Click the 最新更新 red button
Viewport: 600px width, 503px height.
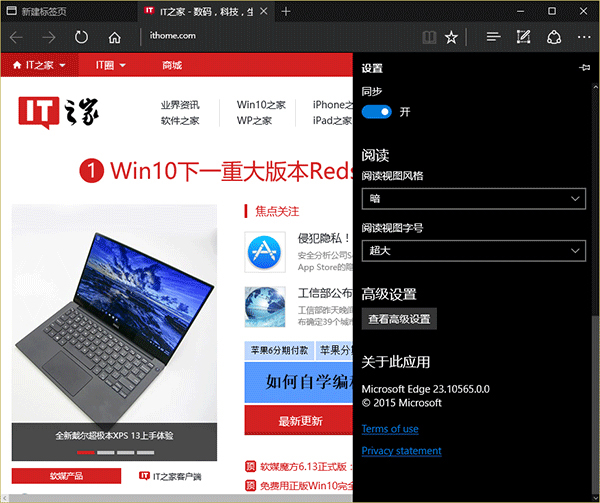(298, 421)
